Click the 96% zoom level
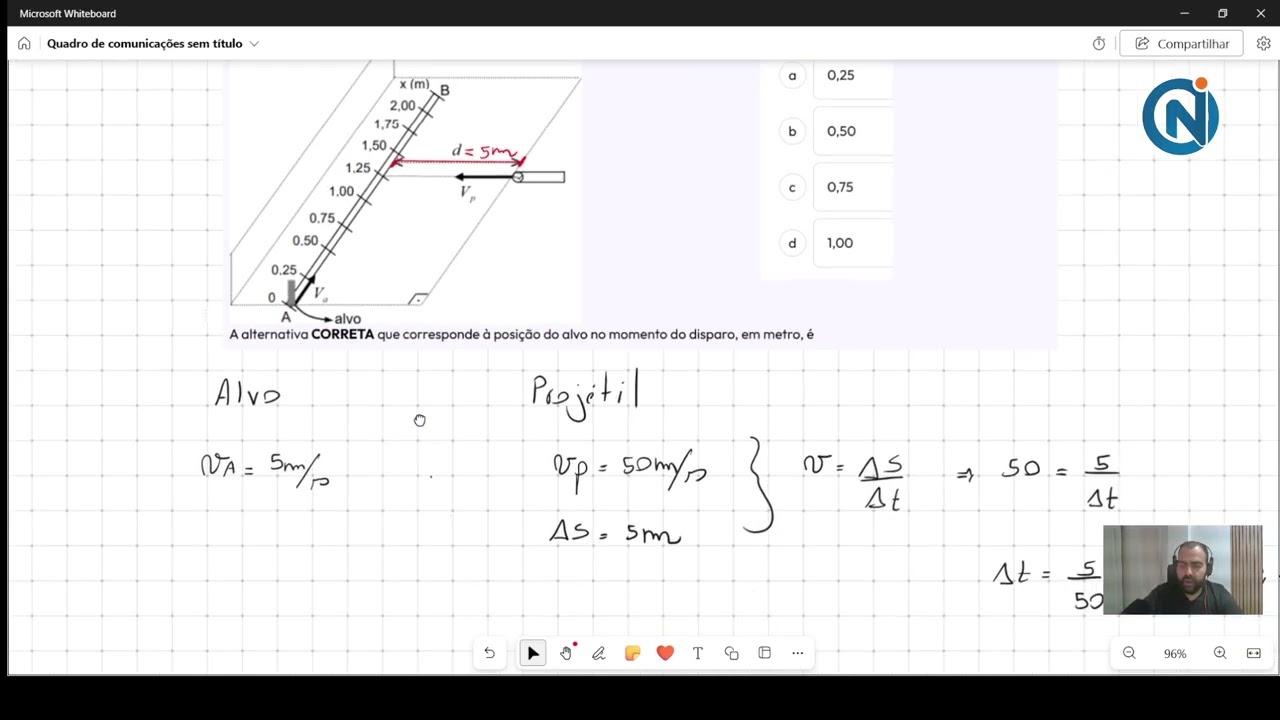The height and width of the screenshot is (720, 1280). point(1175,654)
